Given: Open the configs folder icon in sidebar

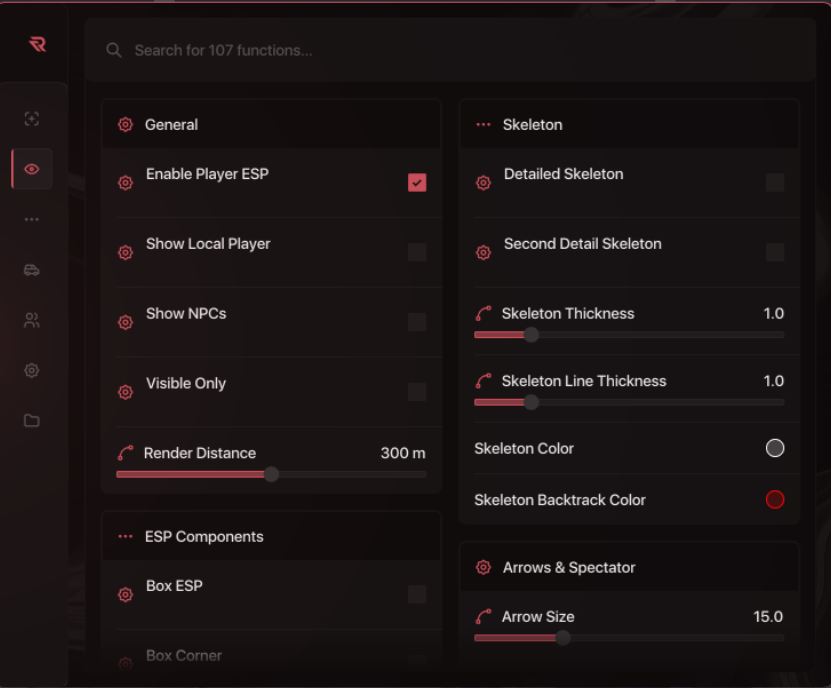Looking at the screenshot, I should [31, 420].
